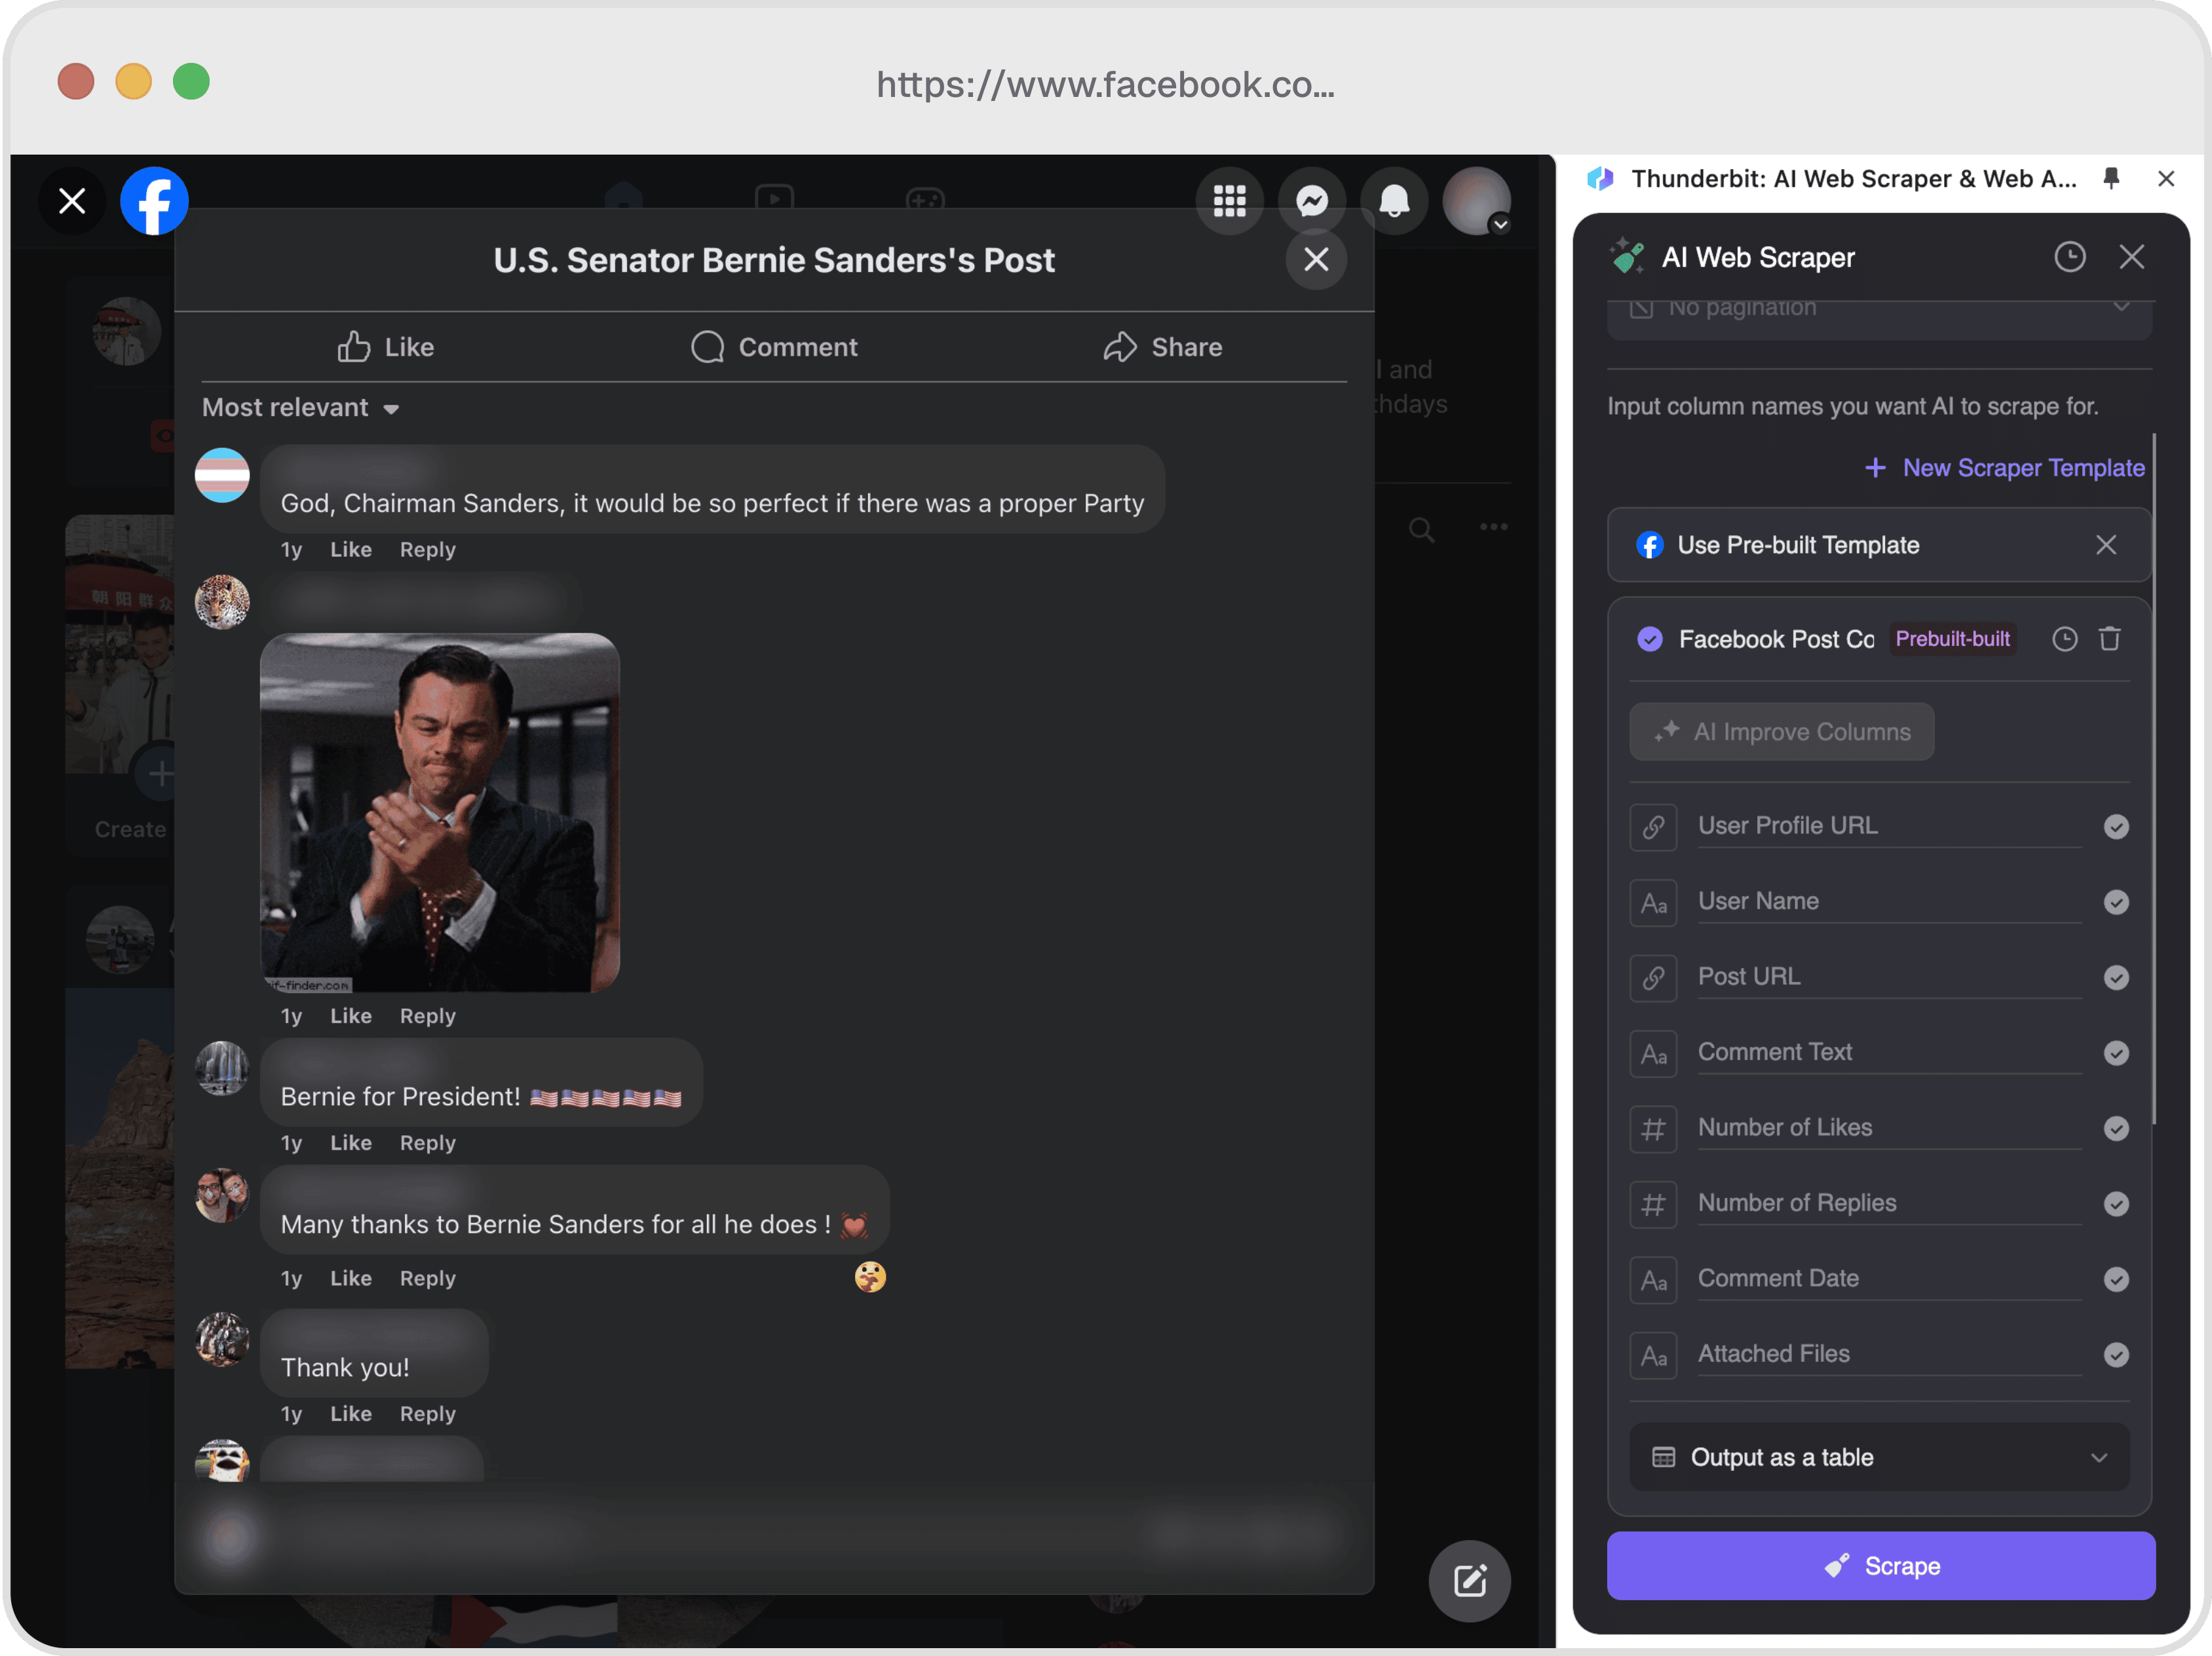The height and width of the screenshot is (1656, 2212).
Task: Click the text type icon for Attached Files
Action: [1653, 1356]
